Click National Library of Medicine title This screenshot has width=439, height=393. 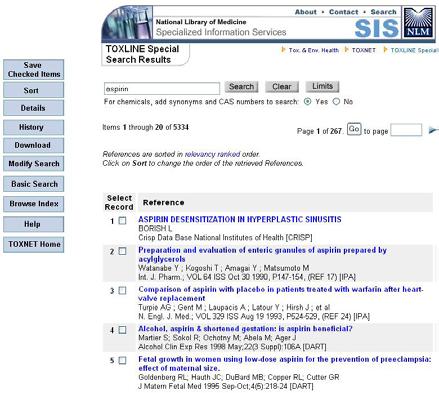201,22
